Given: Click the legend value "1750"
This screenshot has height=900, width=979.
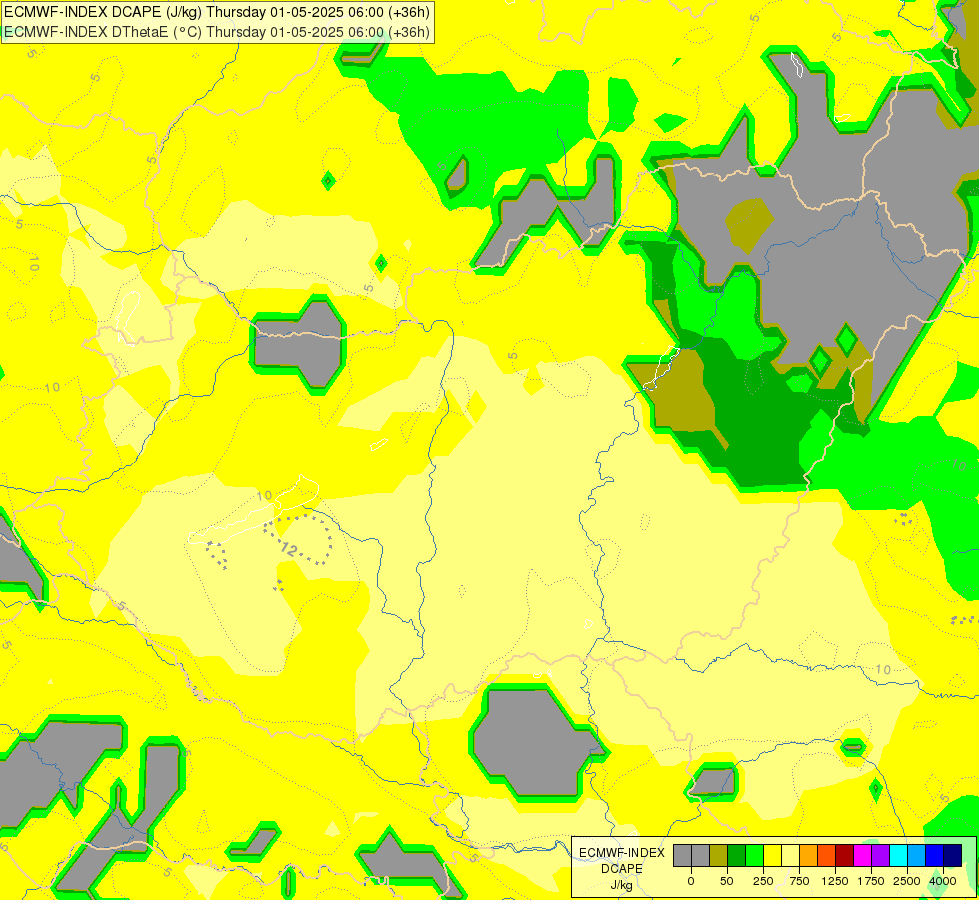Looking at the screenshot, I should click(x=871, y=881).
